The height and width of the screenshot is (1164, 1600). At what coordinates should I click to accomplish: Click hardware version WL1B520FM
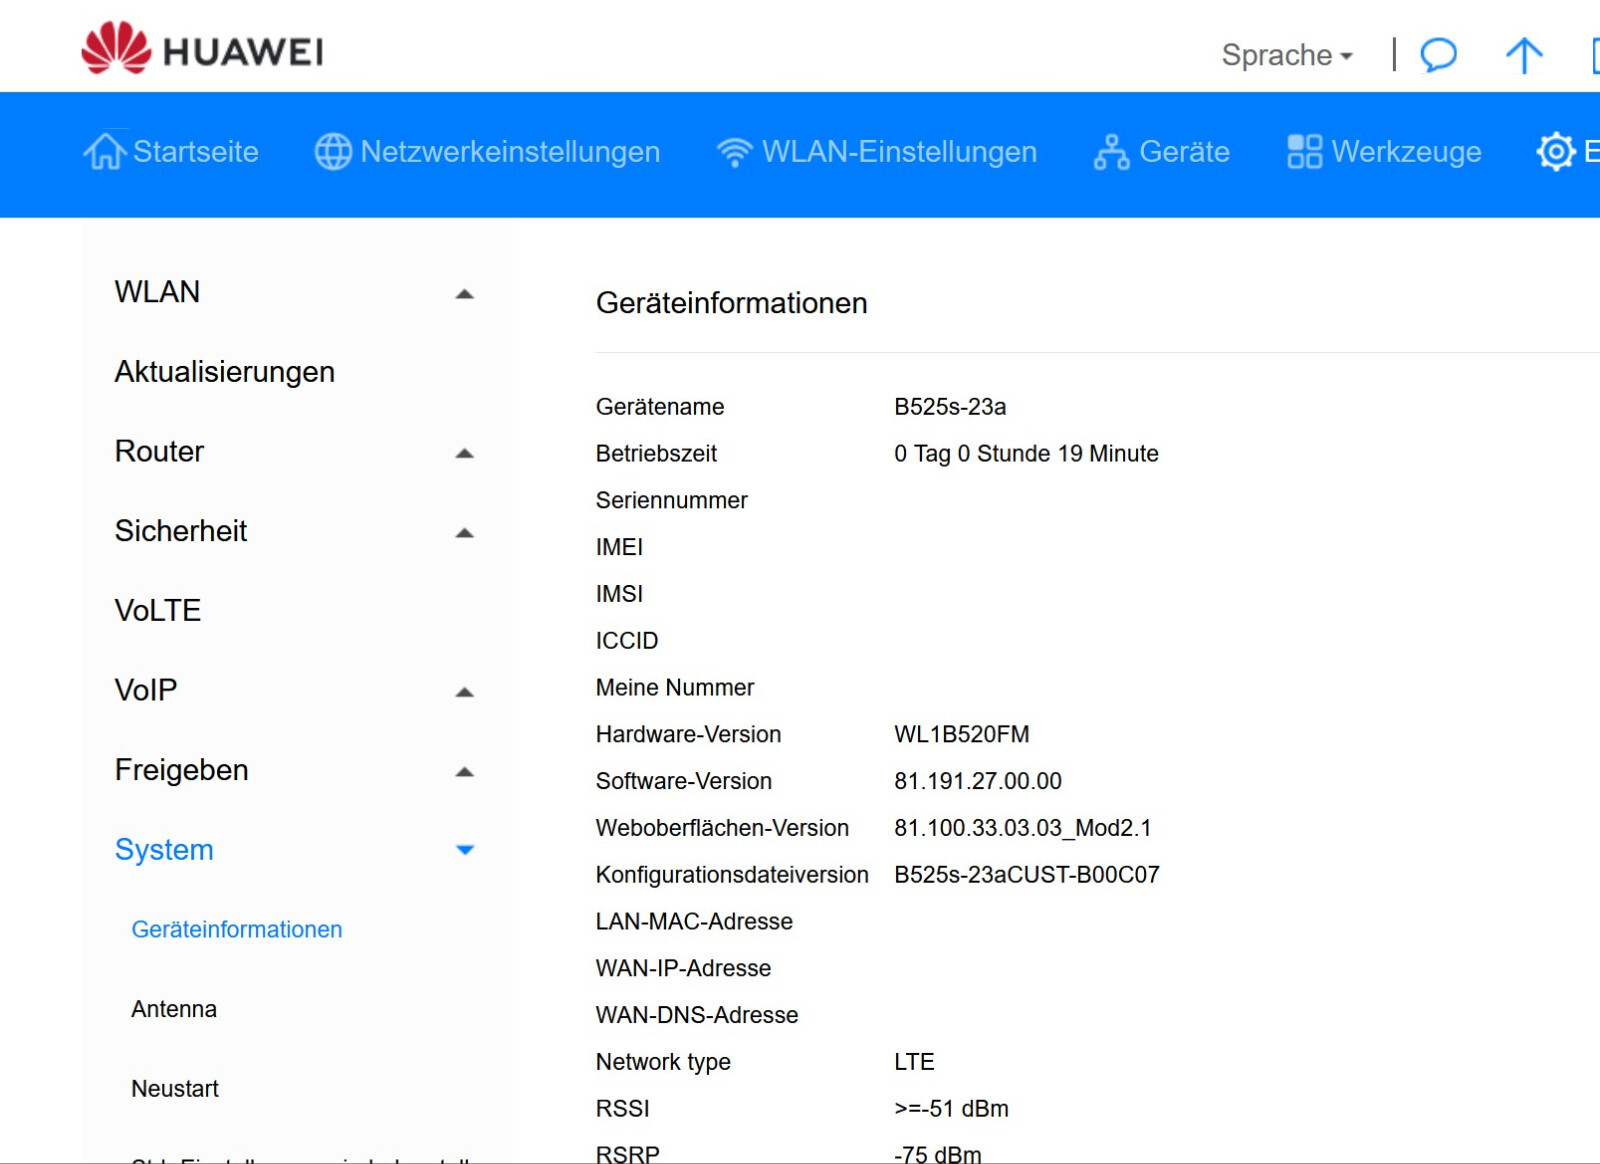coord(961,735)
